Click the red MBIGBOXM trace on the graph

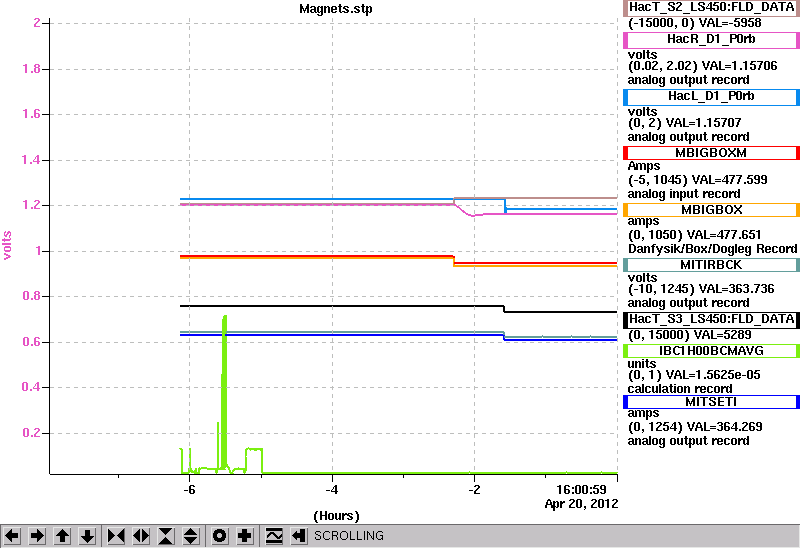click(316, 256)
